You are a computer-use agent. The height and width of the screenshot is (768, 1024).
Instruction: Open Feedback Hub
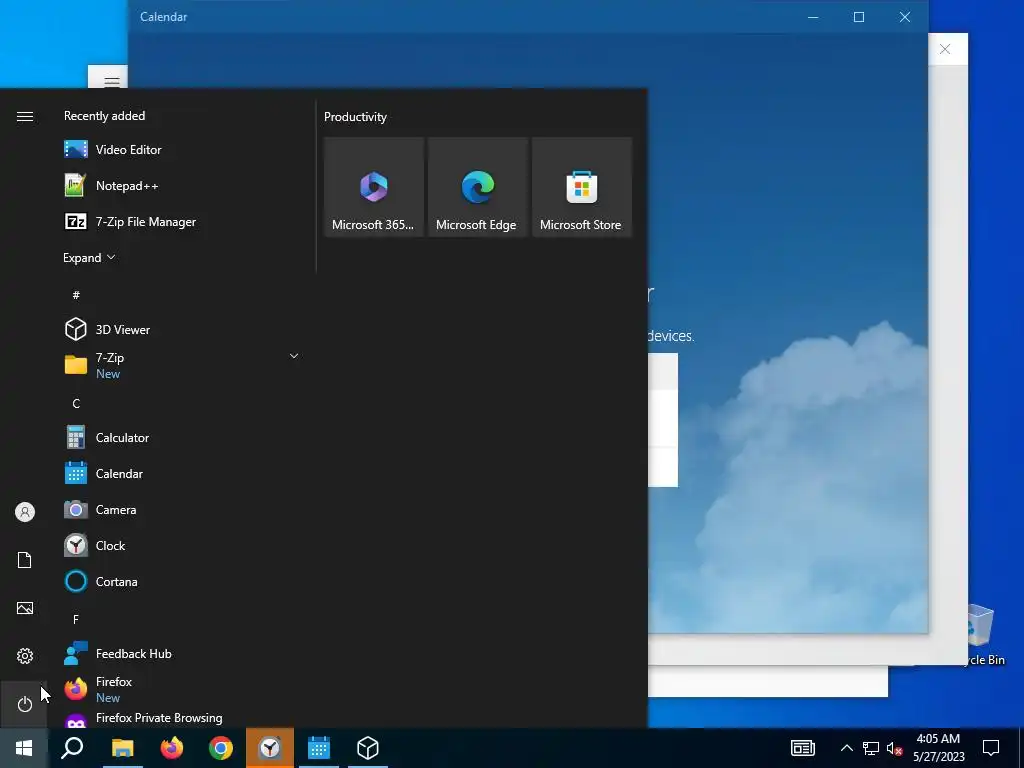182,654
